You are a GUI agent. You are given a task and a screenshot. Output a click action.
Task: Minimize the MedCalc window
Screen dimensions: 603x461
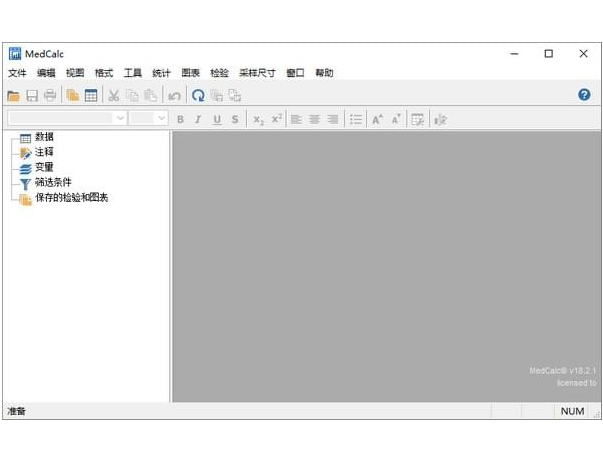click(515, 54)
